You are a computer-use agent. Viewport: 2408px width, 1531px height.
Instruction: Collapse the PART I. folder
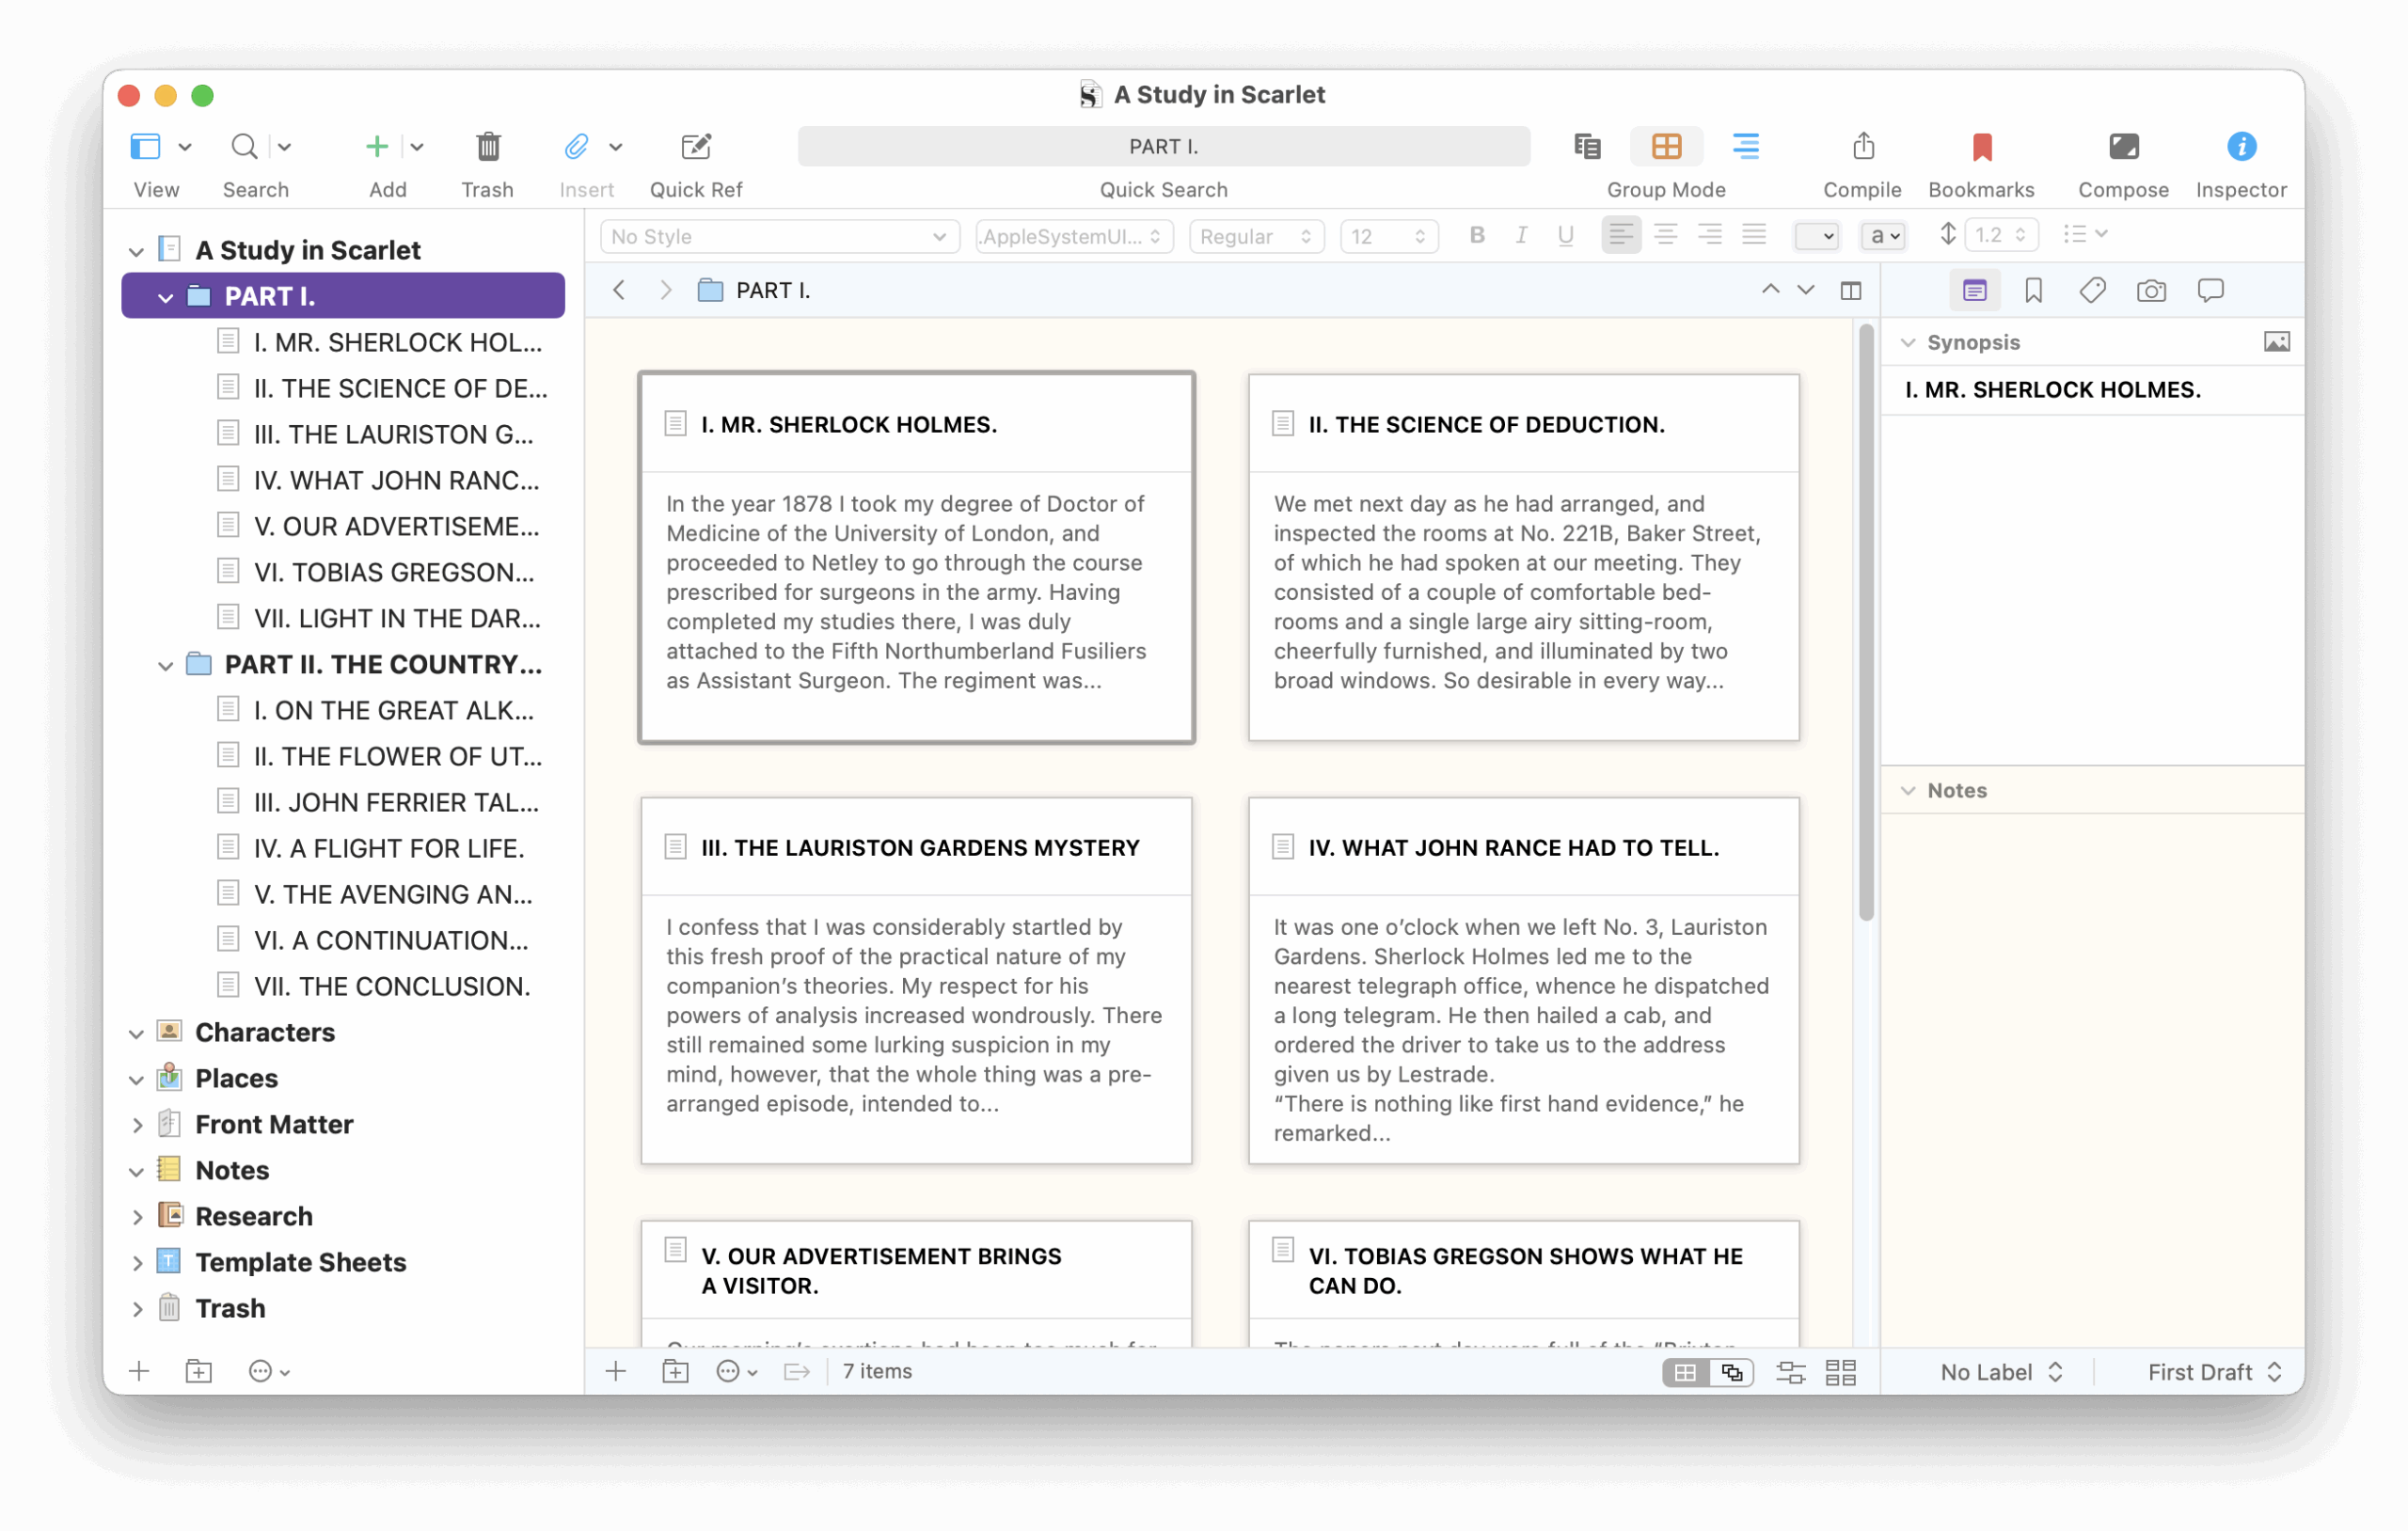[x=165, y=297]
